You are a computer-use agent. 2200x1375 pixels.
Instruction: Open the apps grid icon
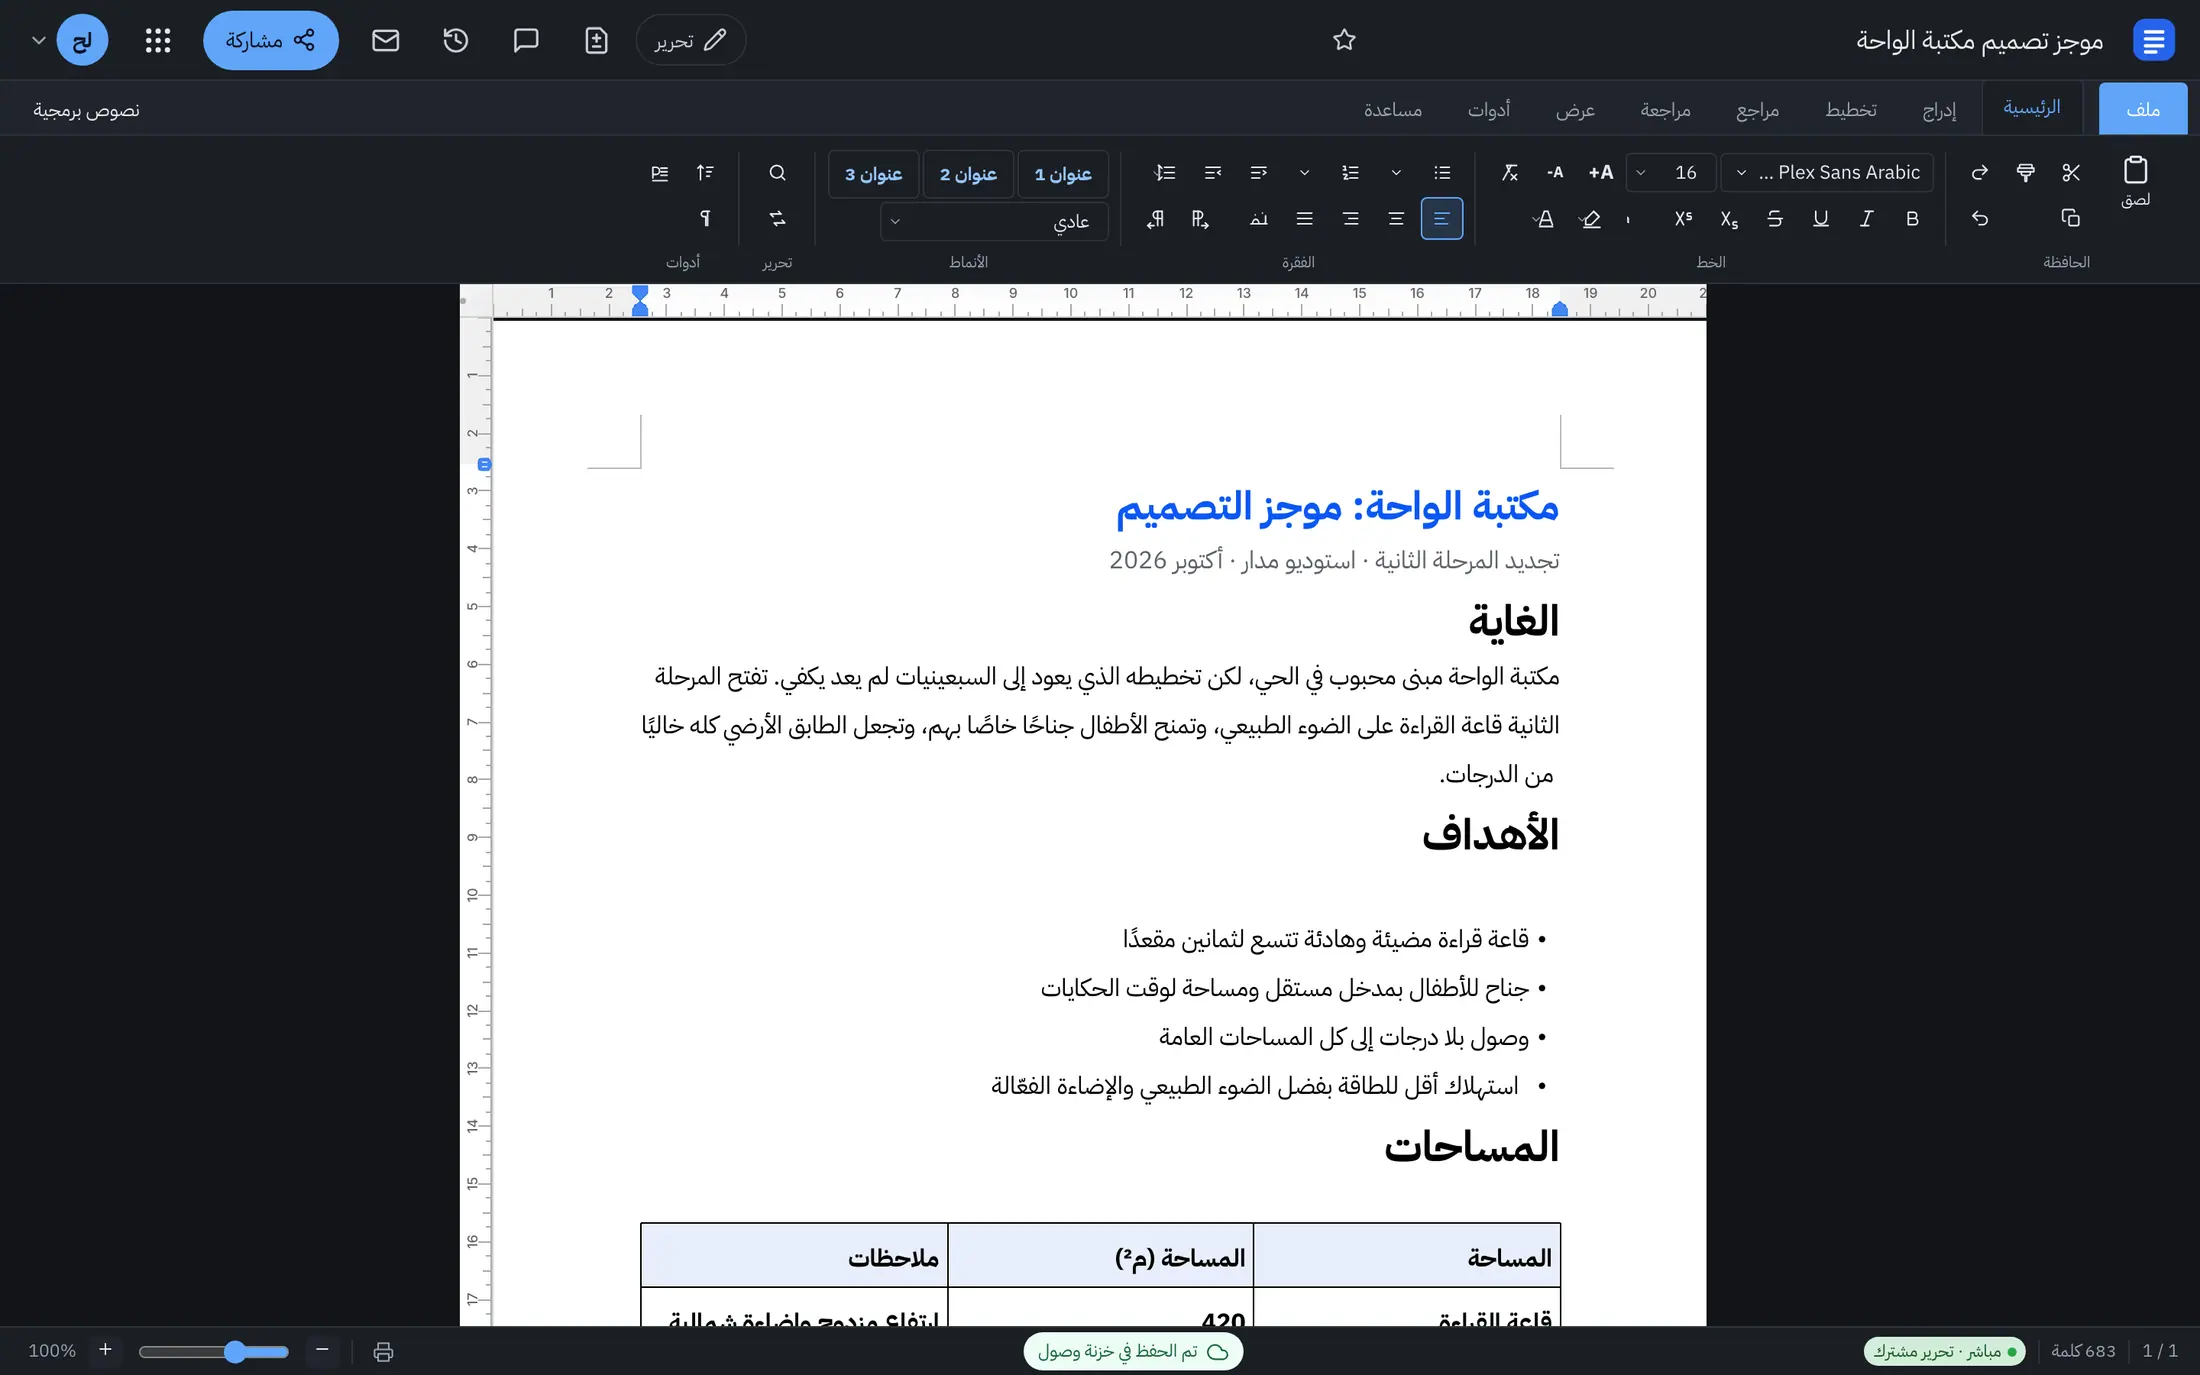(158, 40)
